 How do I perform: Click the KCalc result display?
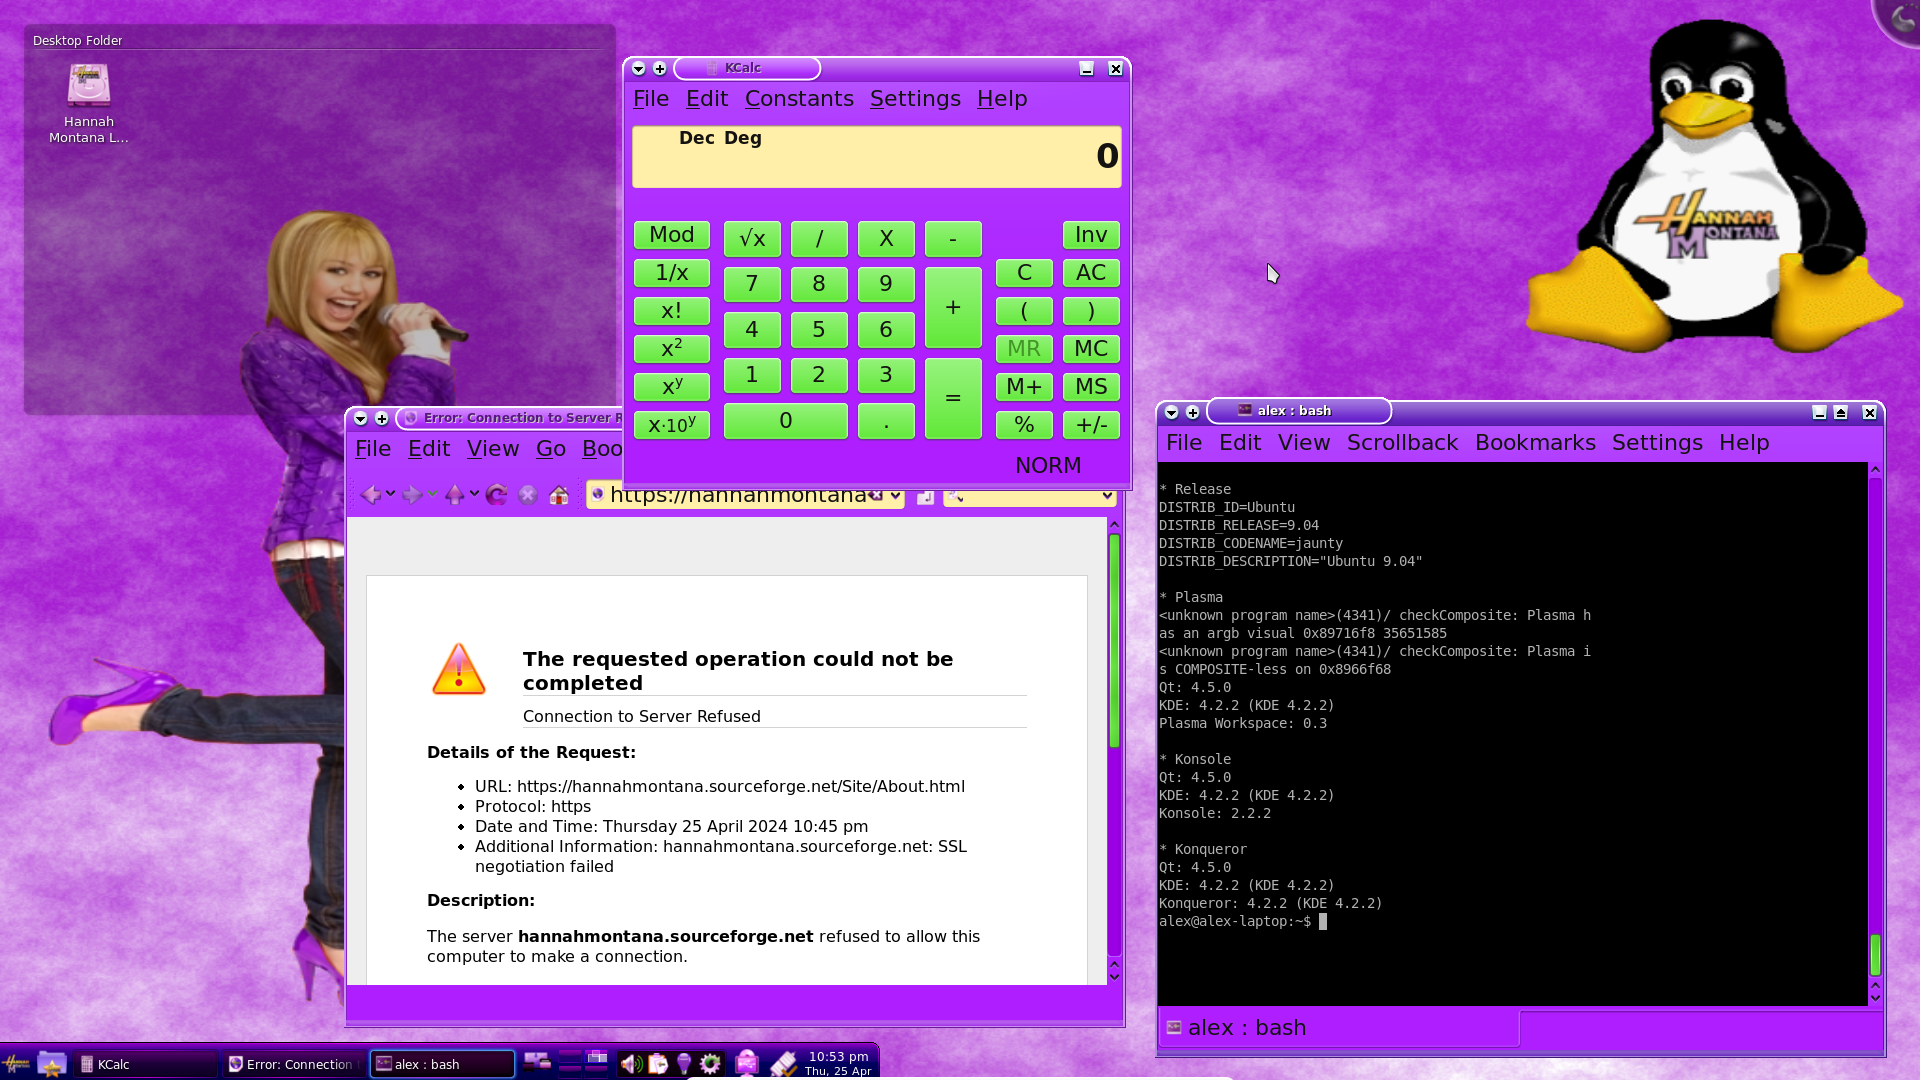877,157
